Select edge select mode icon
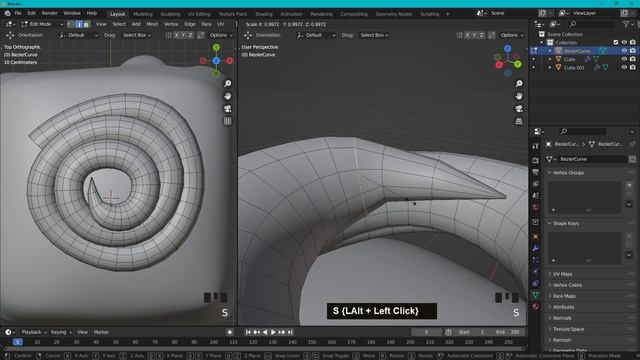Viewport: 640px width, 360px height. 79,24
